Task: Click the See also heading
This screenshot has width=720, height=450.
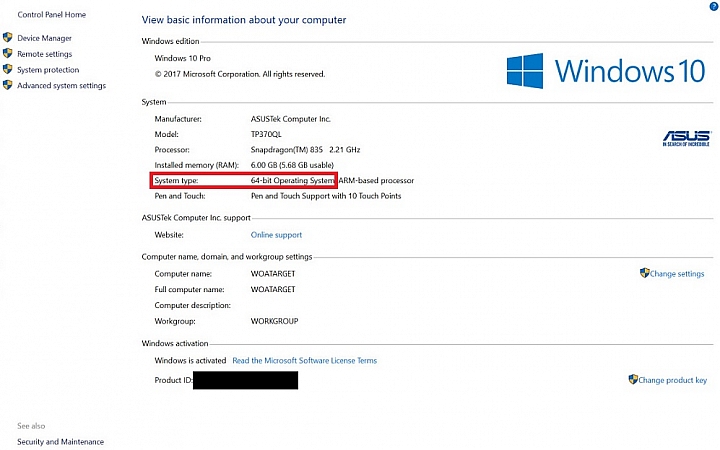Action: 31,426
